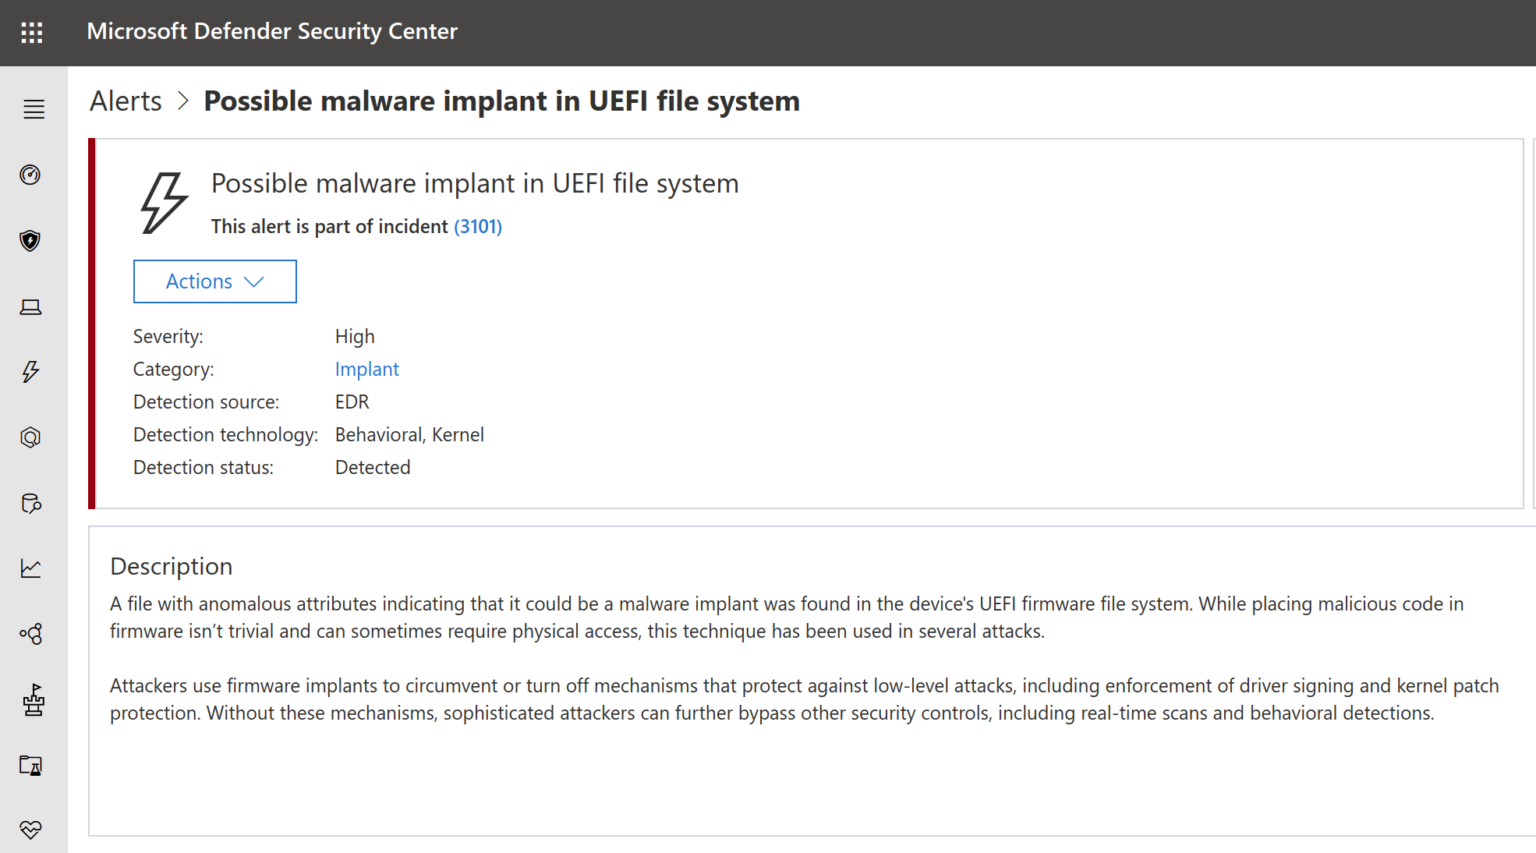Open the Reports chart icon
This screenshot has height=853, width=1536.
30,568
